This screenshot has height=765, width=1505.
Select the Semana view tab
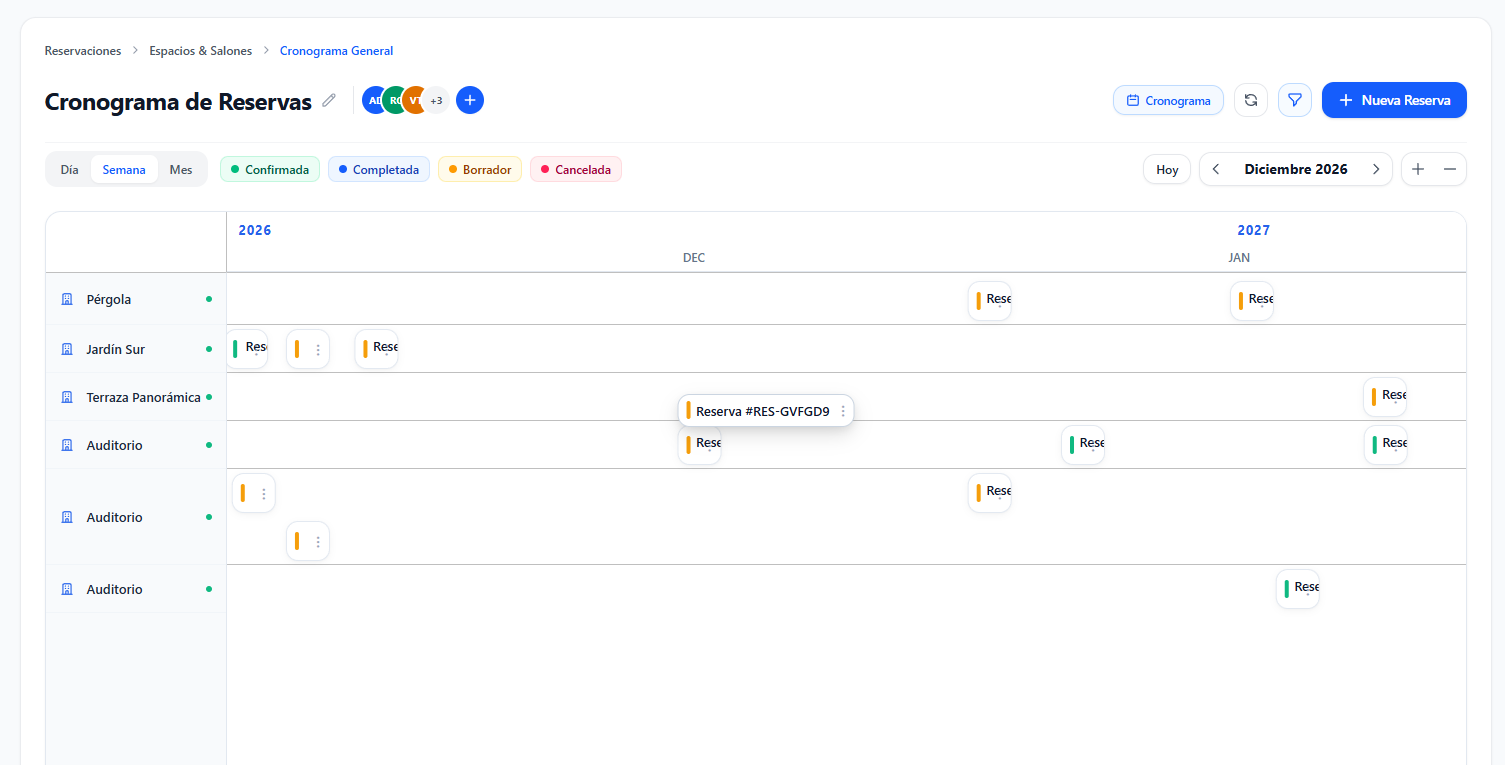pyautogui.click(x=124, y=169)
